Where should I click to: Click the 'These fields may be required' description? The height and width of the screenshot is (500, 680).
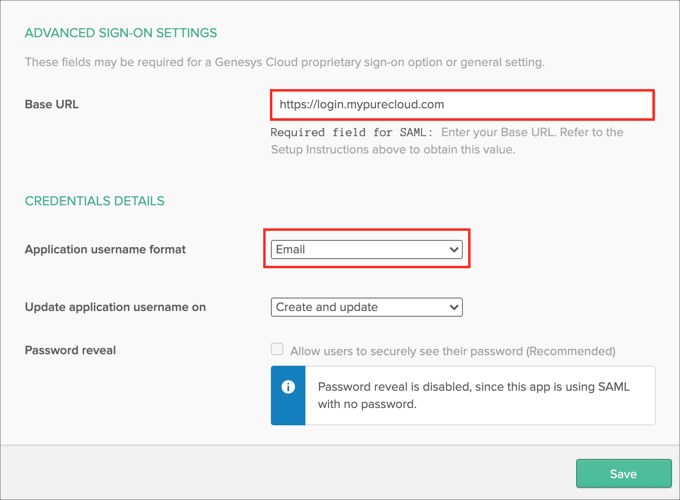[284, 62]
